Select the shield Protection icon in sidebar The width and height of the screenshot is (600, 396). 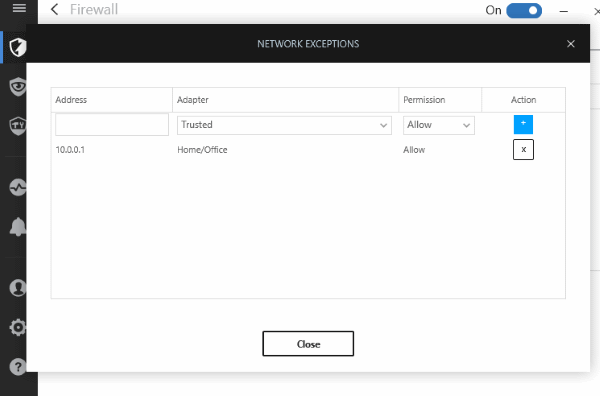click(18, 47)
